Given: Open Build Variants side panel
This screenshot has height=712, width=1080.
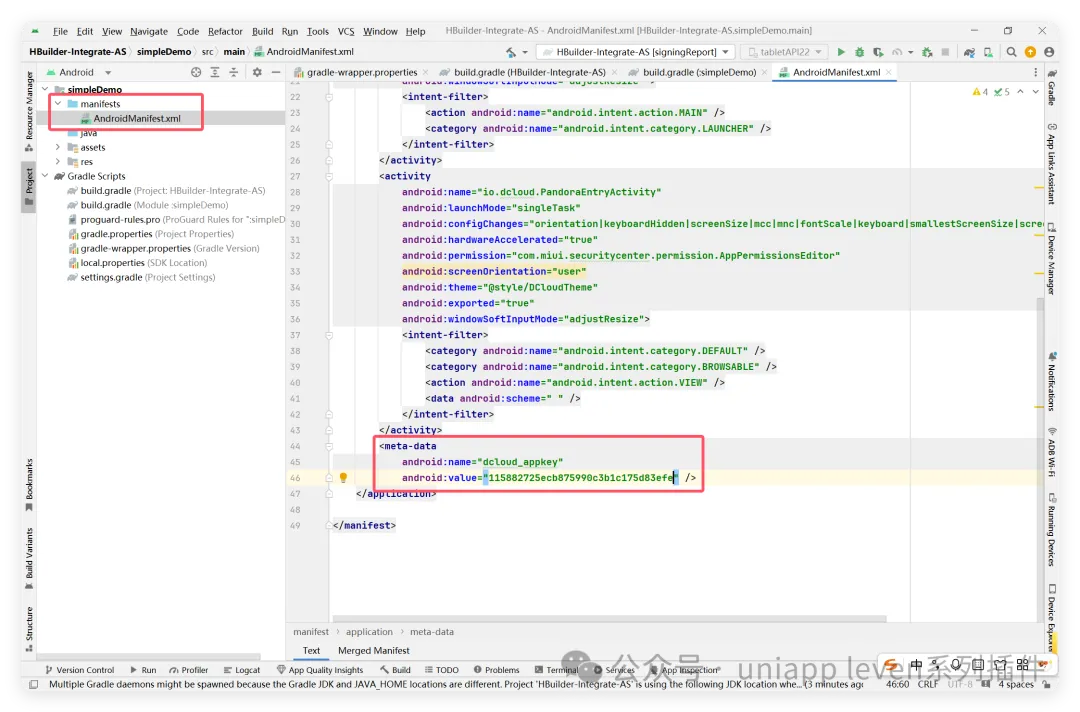Looking at the screenshot, I should [29, 558].
